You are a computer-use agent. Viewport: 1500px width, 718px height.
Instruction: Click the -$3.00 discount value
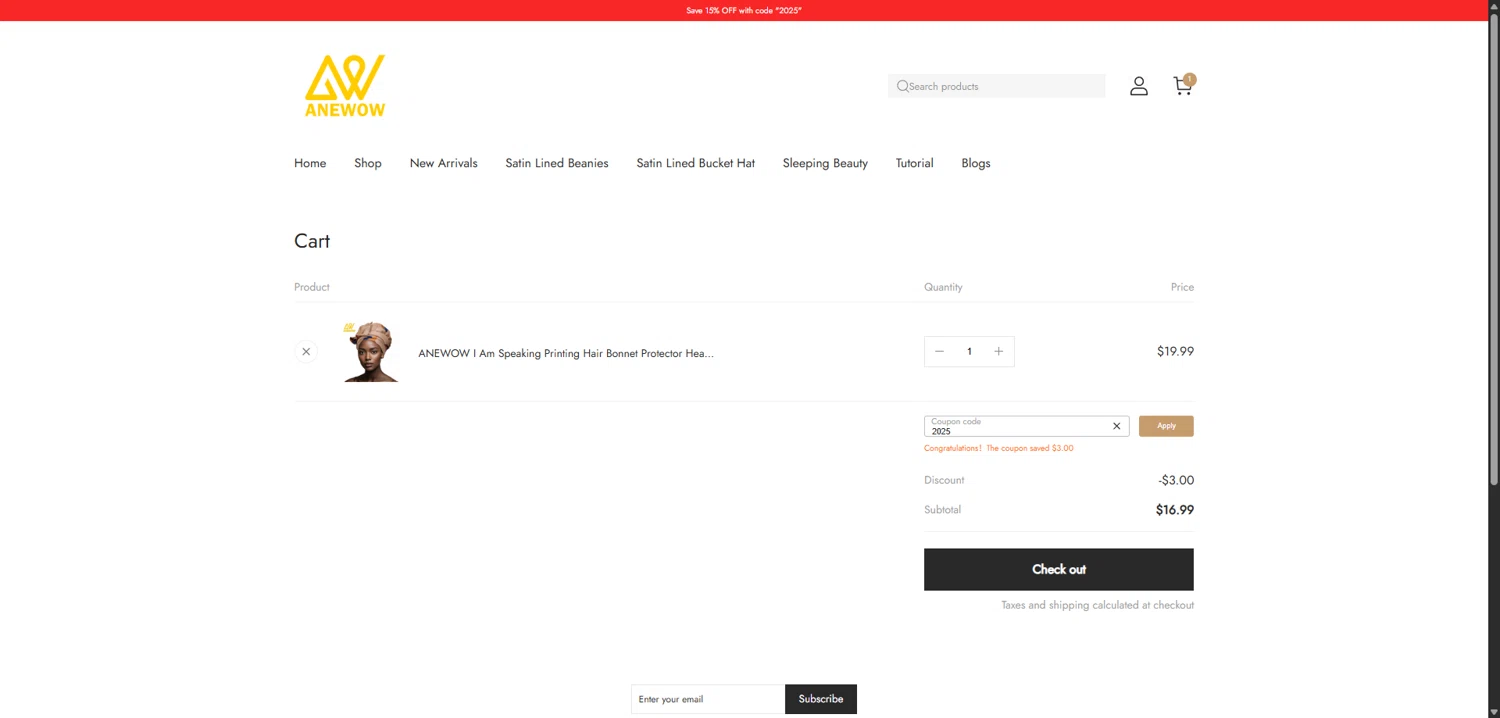click(x=1176, y=480)
